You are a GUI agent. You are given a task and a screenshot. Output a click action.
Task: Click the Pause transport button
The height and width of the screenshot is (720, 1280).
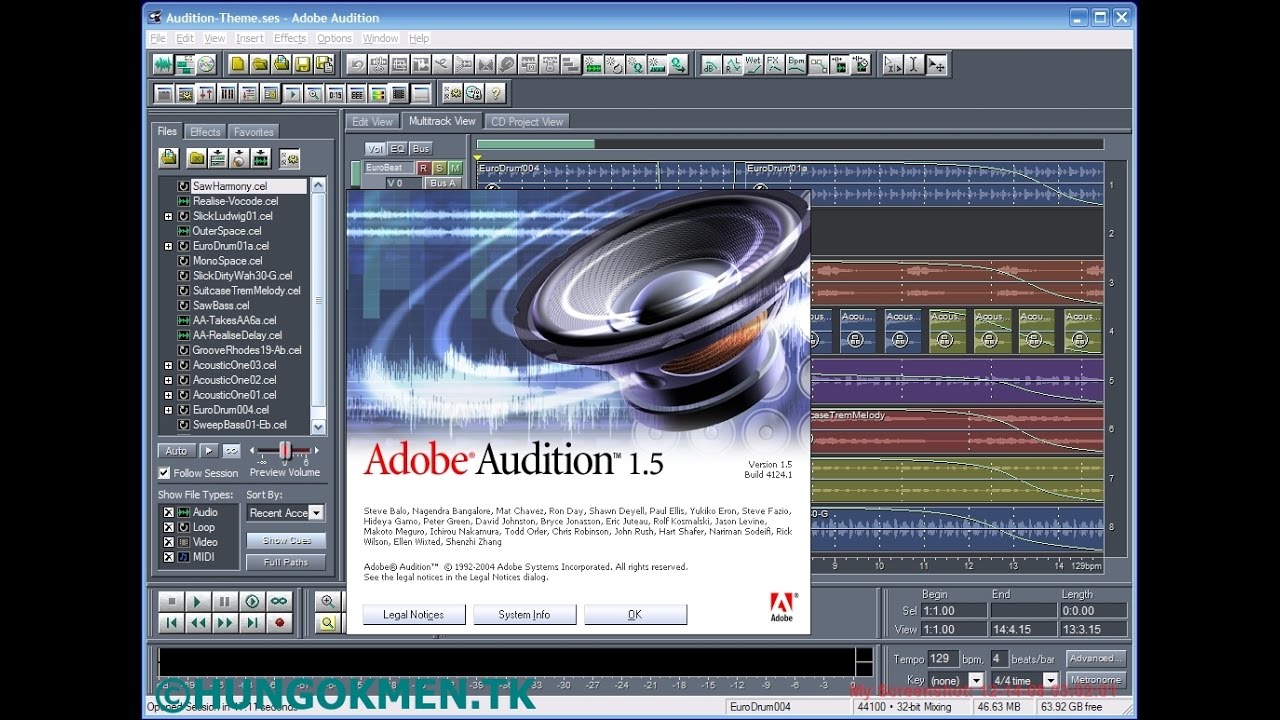click(225, 601)
